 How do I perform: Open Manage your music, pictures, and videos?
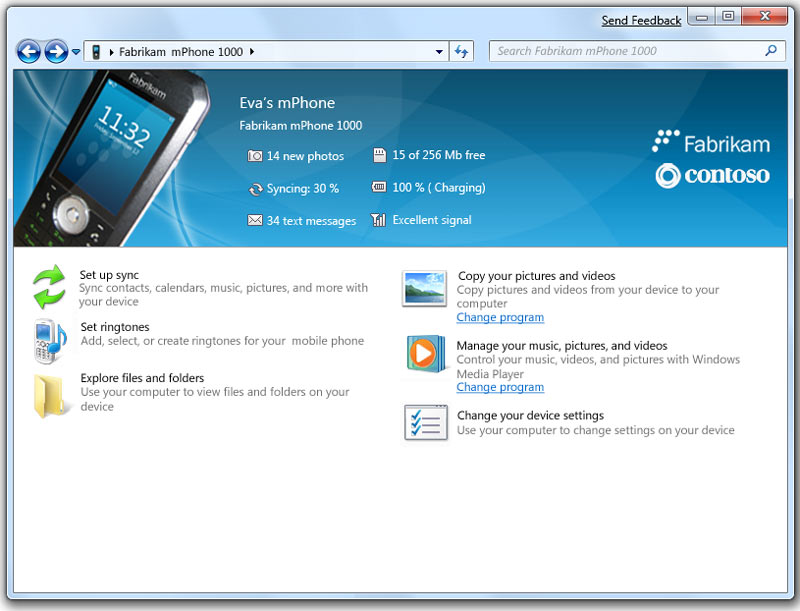[x=562, y=346]
